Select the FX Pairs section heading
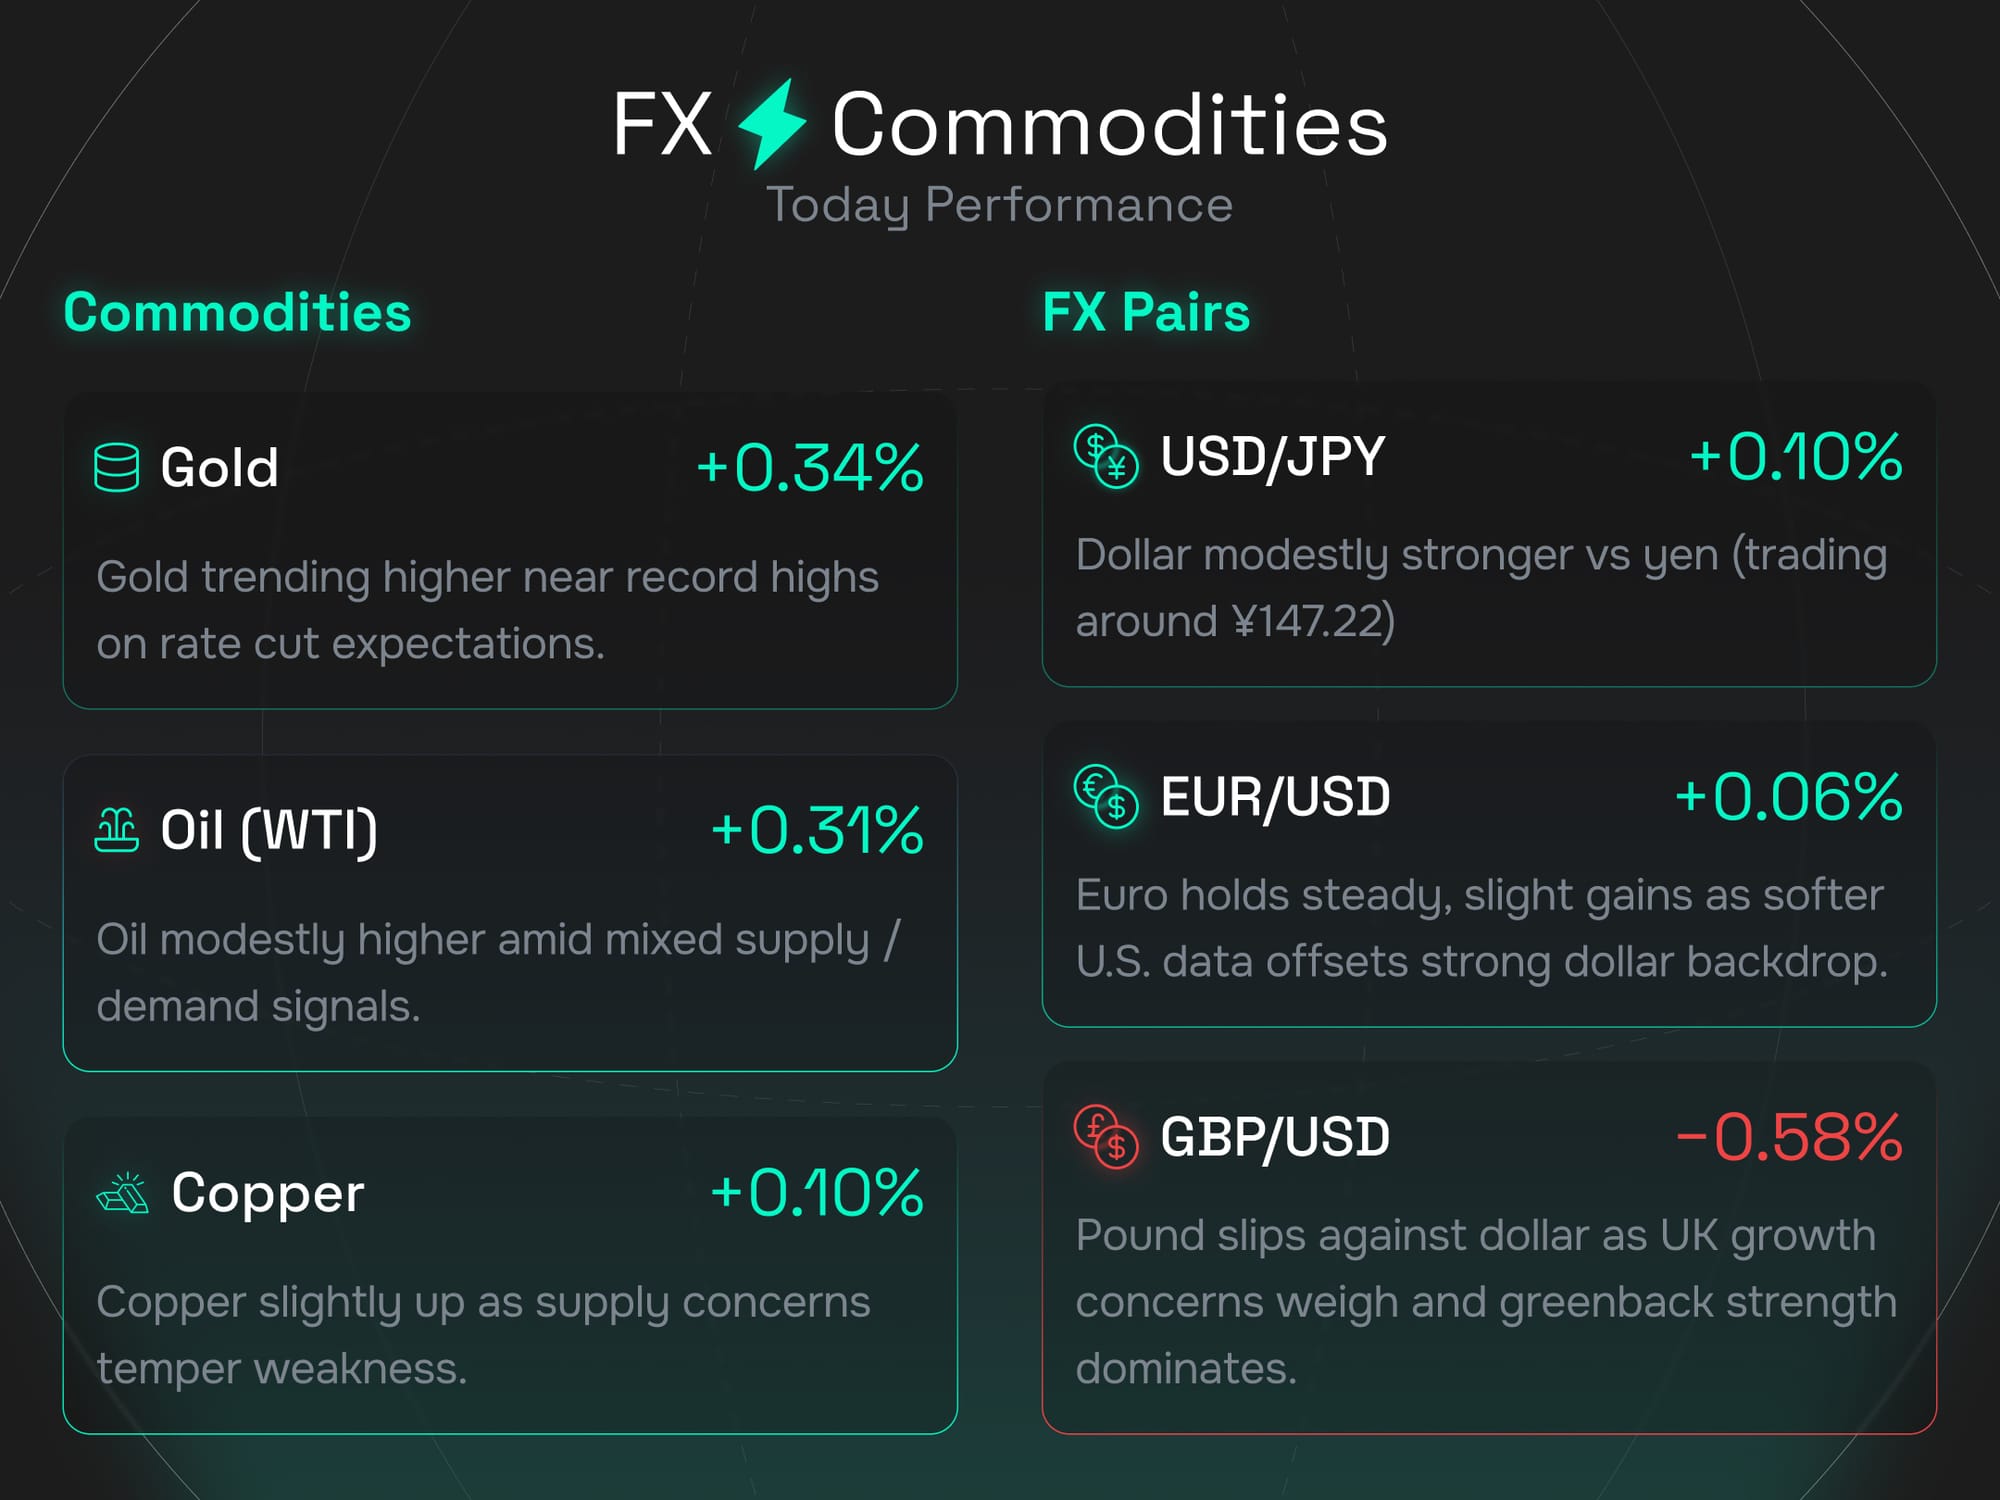This screenshot has height=1500, width=2000. [1146, 312]
